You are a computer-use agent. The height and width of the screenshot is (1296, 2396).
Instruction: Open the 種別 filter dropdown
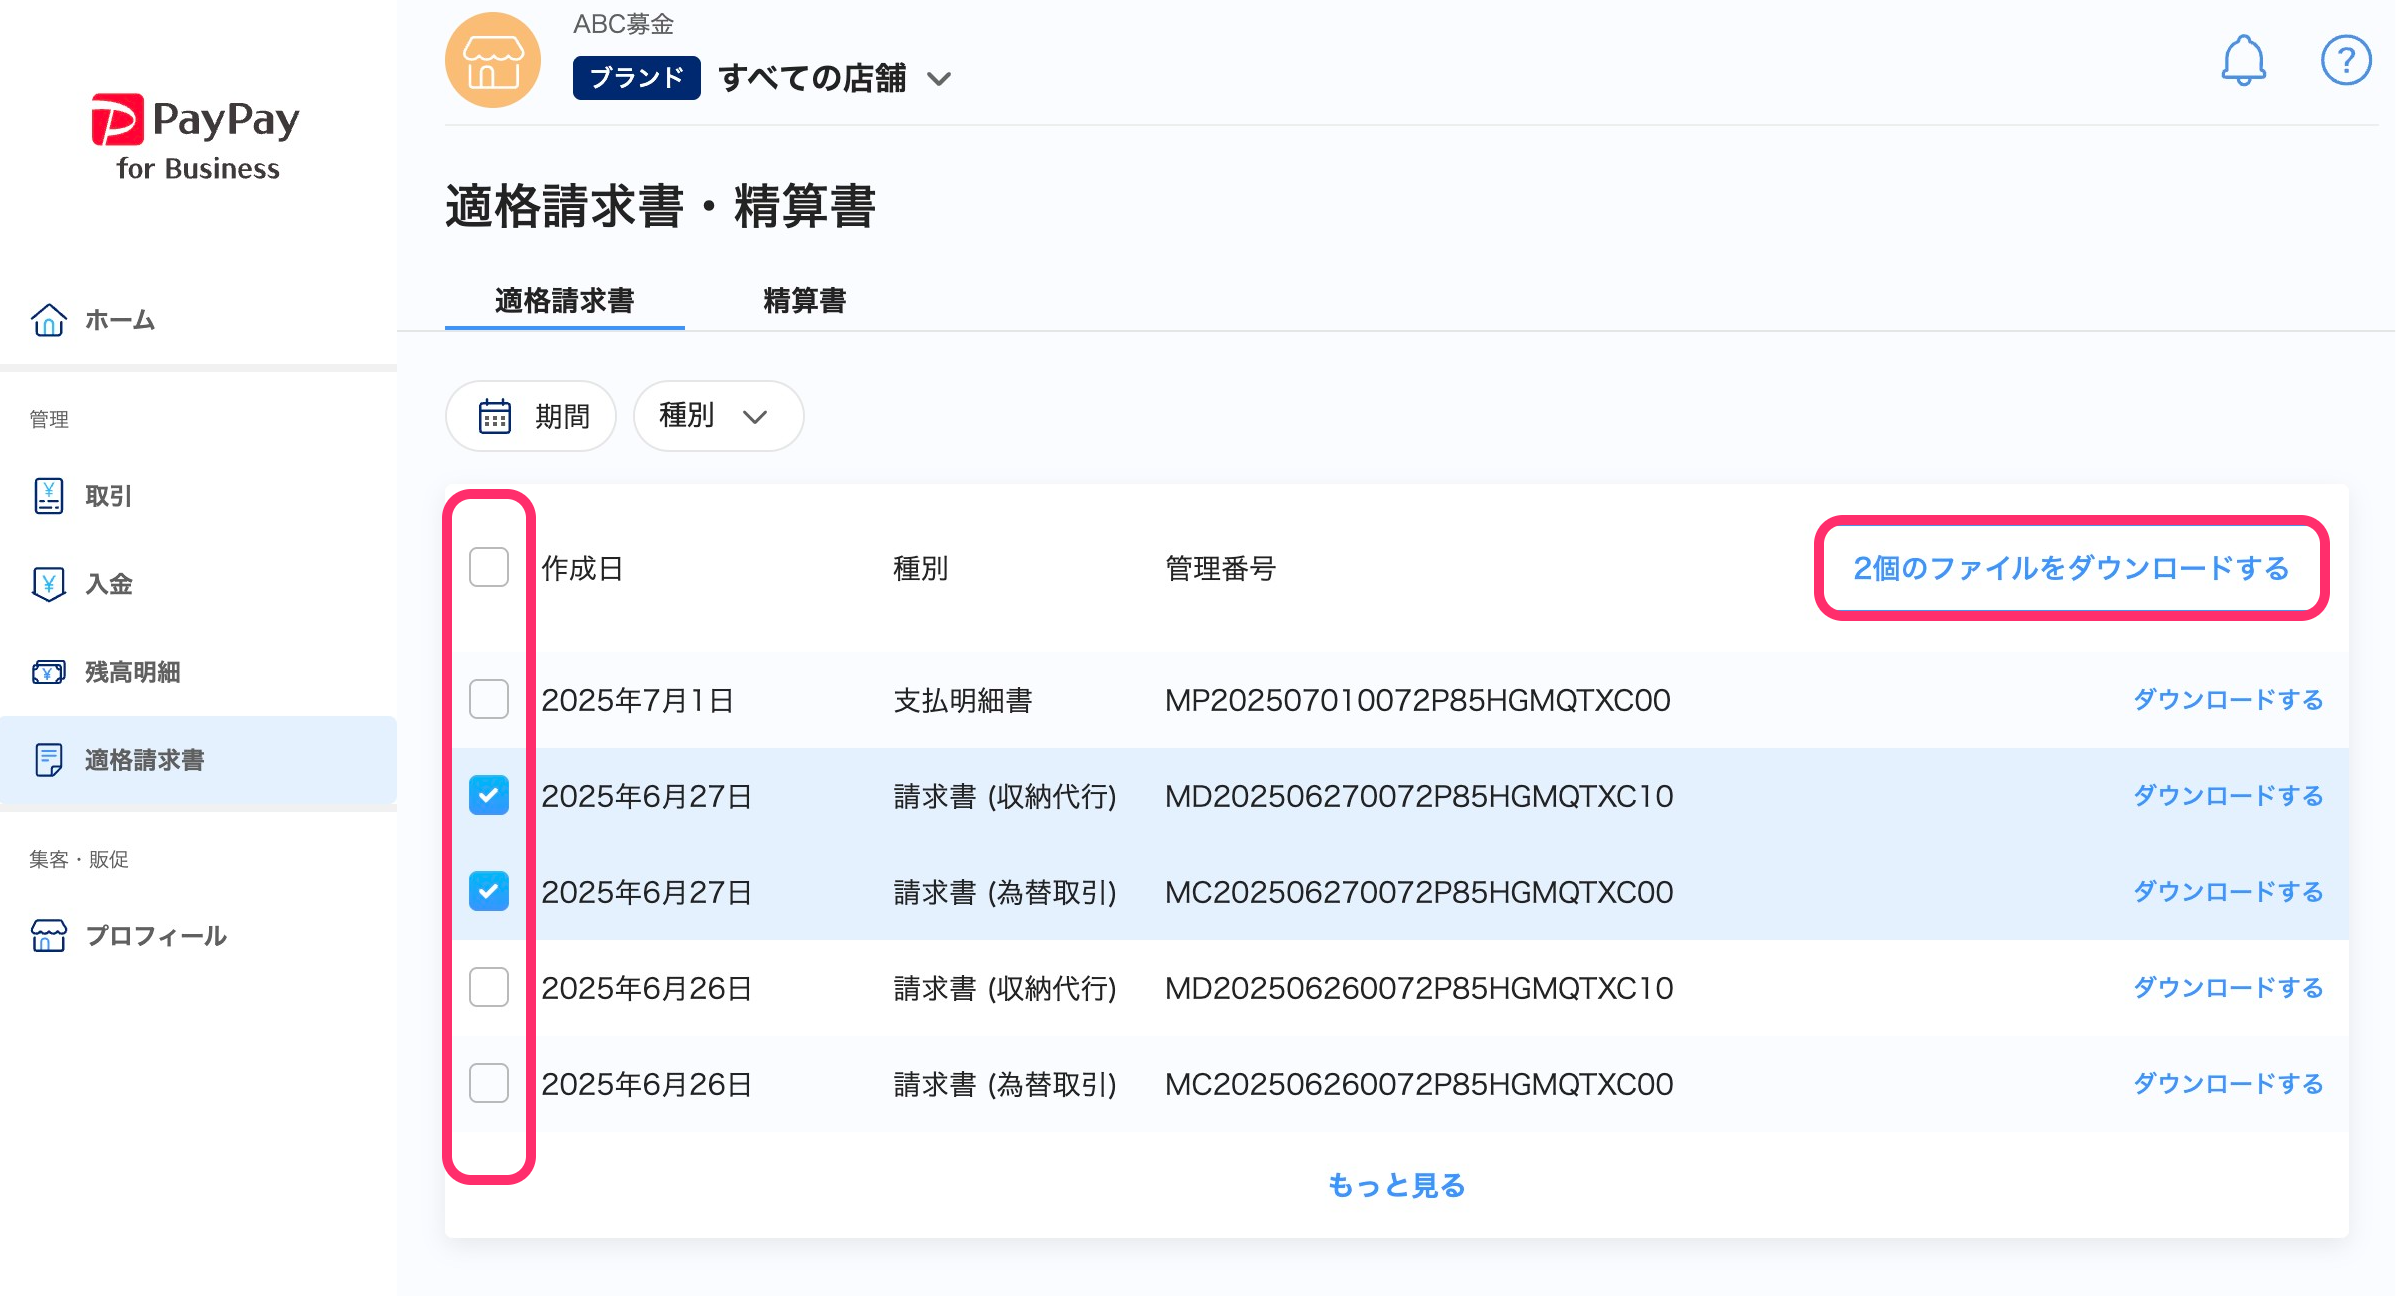coord(718,416)
